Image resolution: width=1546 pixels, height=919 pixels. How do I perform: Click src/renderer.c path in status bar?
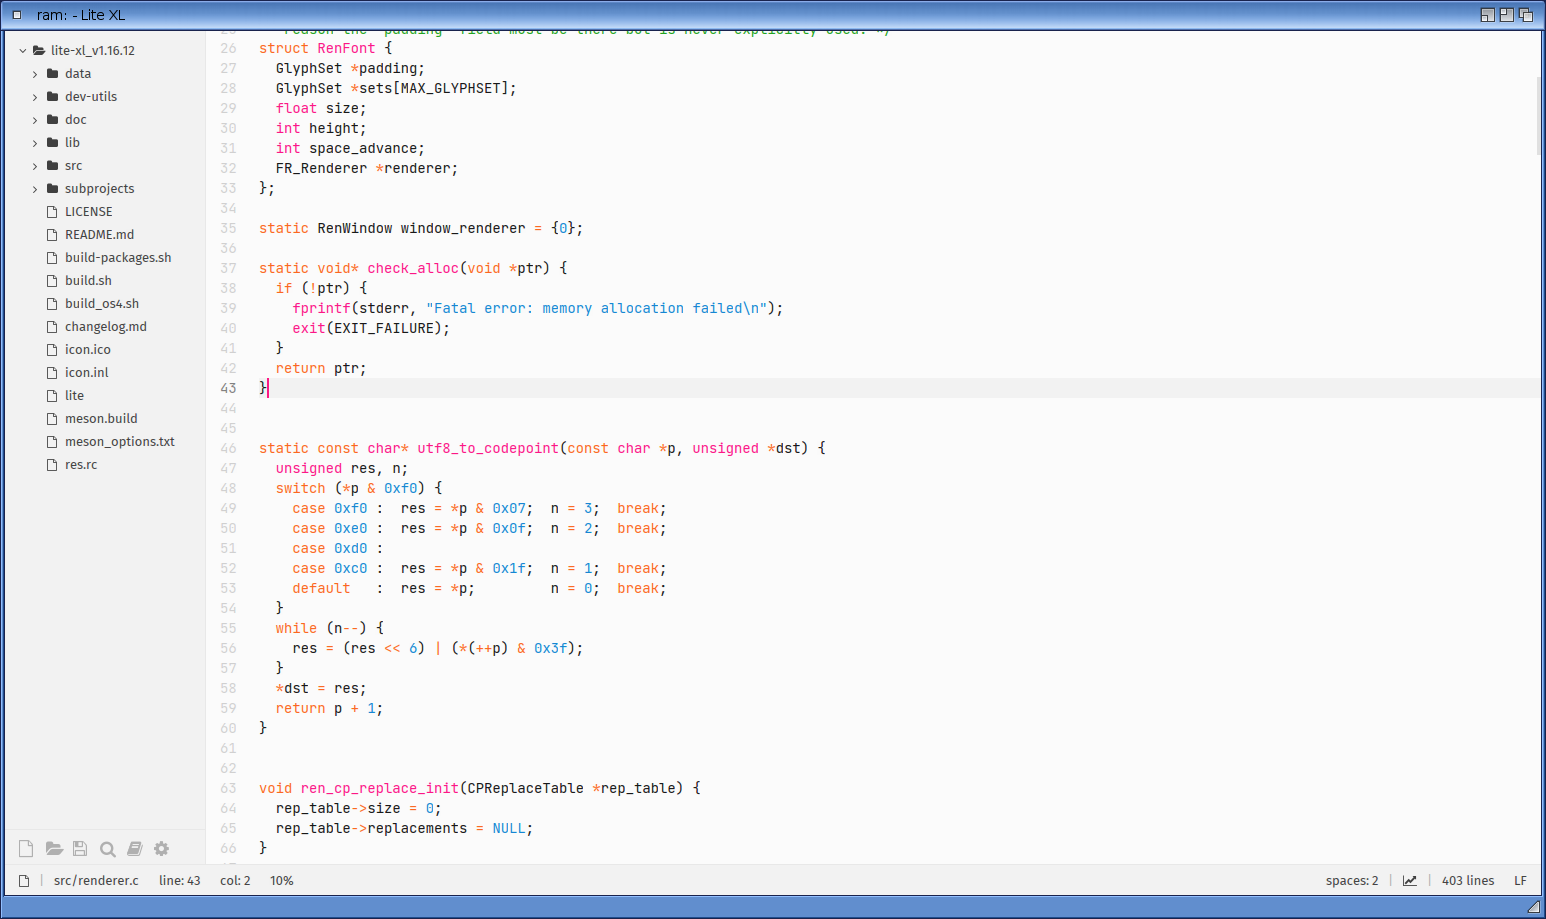click(96, 881)
